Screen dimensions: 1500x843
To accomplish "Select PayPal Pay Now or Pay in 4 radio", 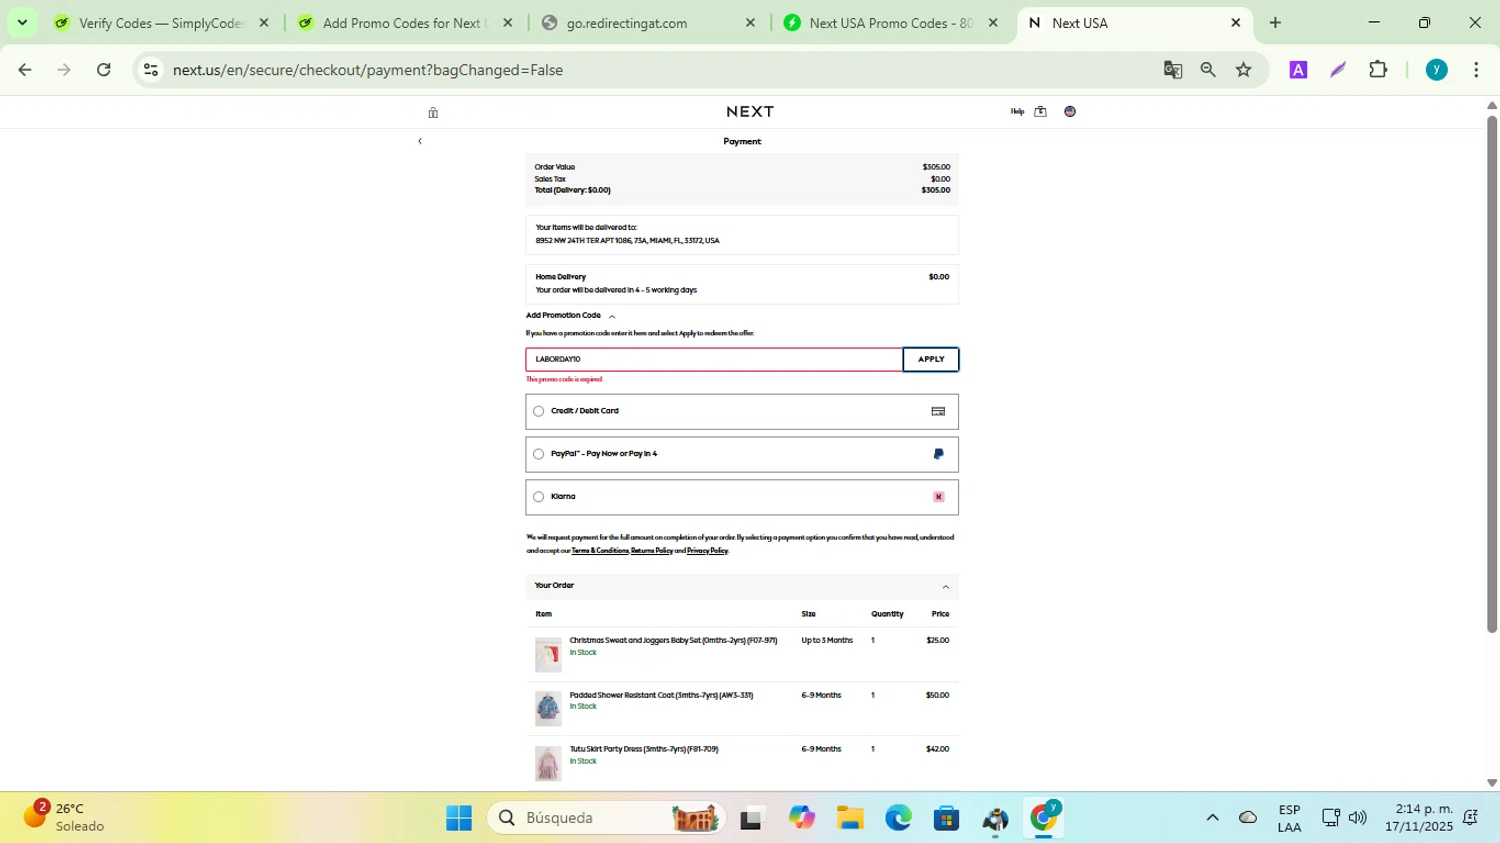I will [539, 454].
